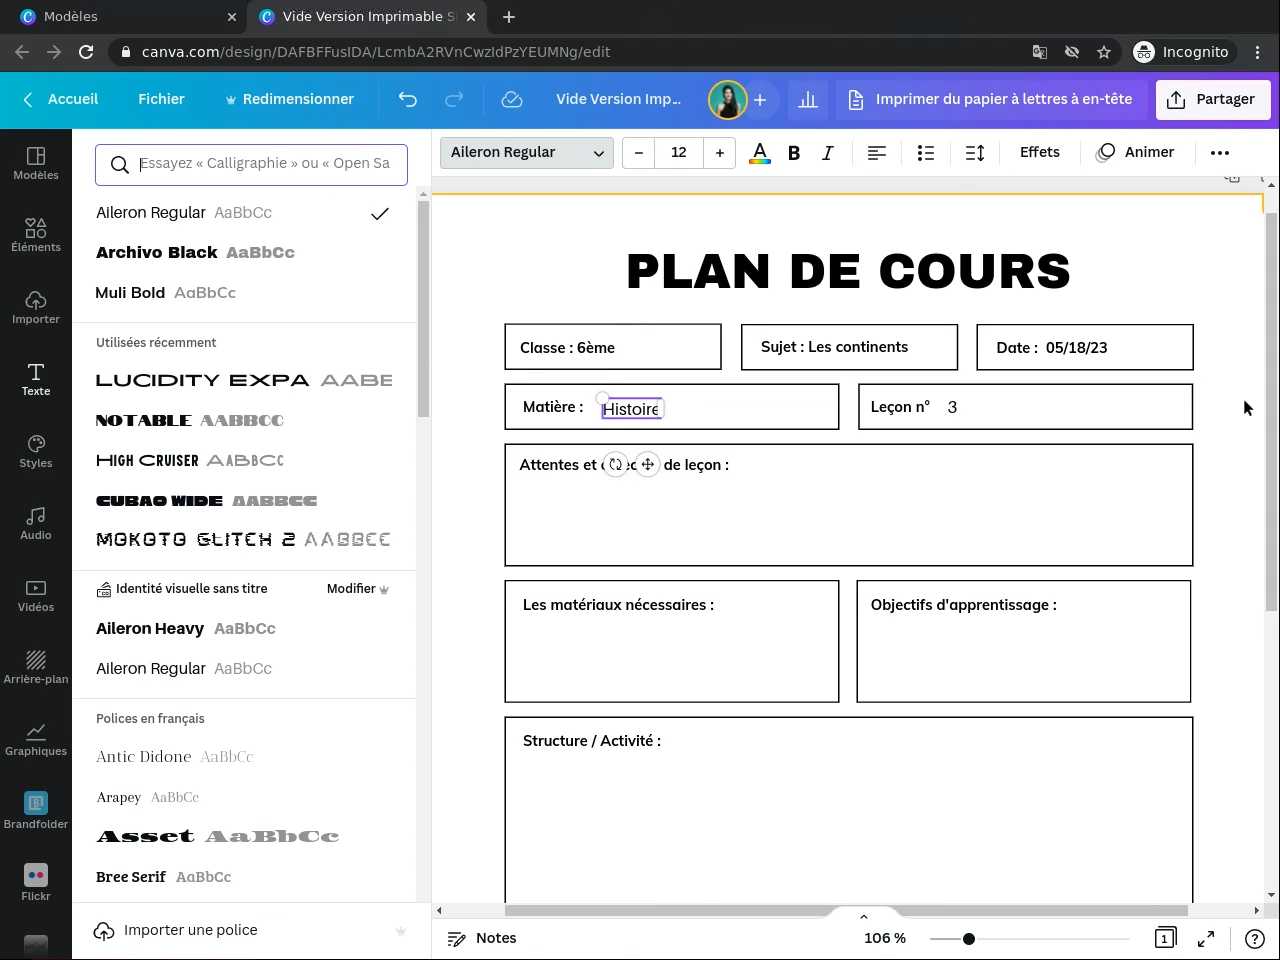Adjust the zoom slider handle
This screenshot has width=1280, height=960.
(x=969, y=938)
